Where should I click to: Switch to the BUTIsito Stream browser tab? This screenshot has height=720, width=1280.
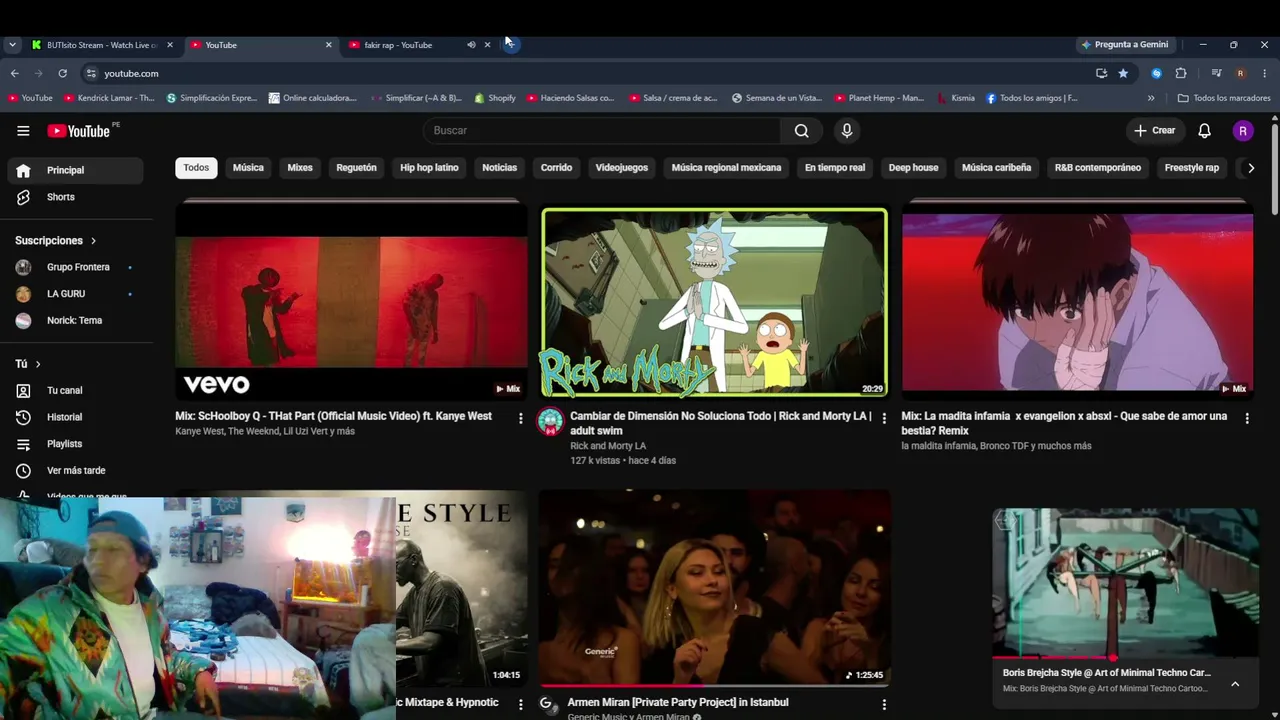pyautogui.click(x=102, y=45)
